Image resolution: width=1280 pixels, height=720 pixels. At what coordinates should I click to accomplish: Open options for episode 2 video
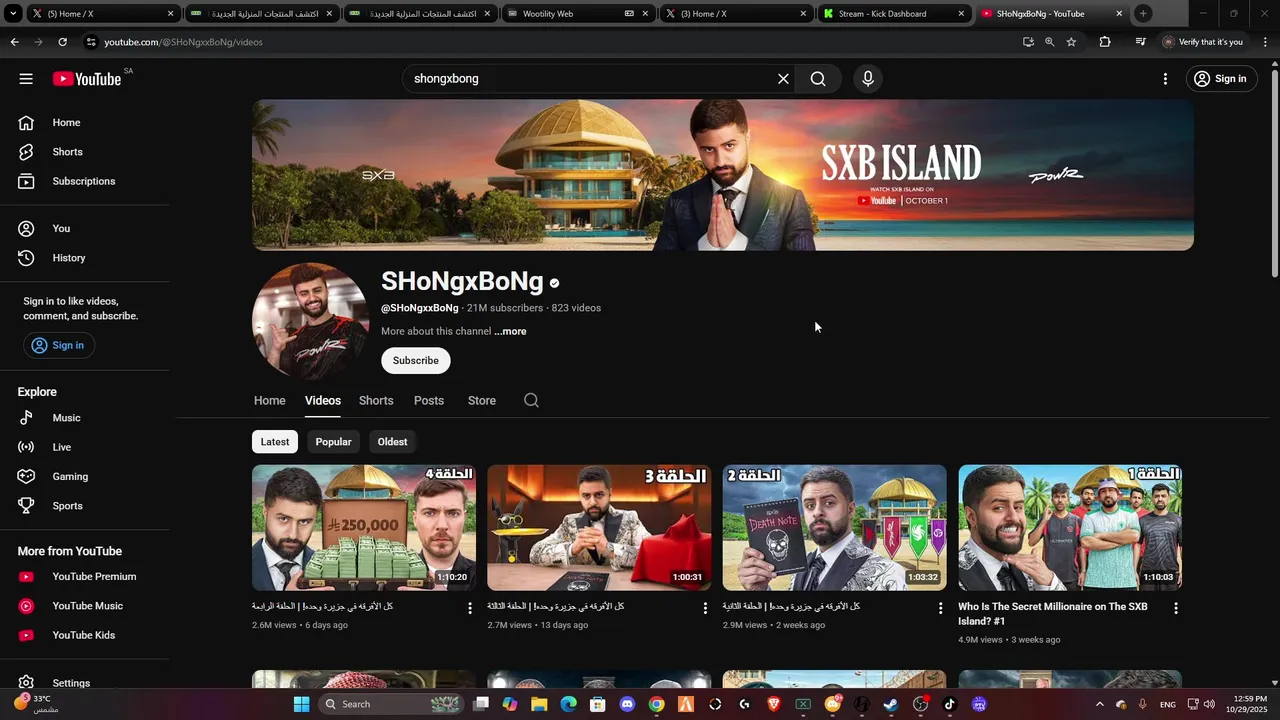[x=940, y=608]
